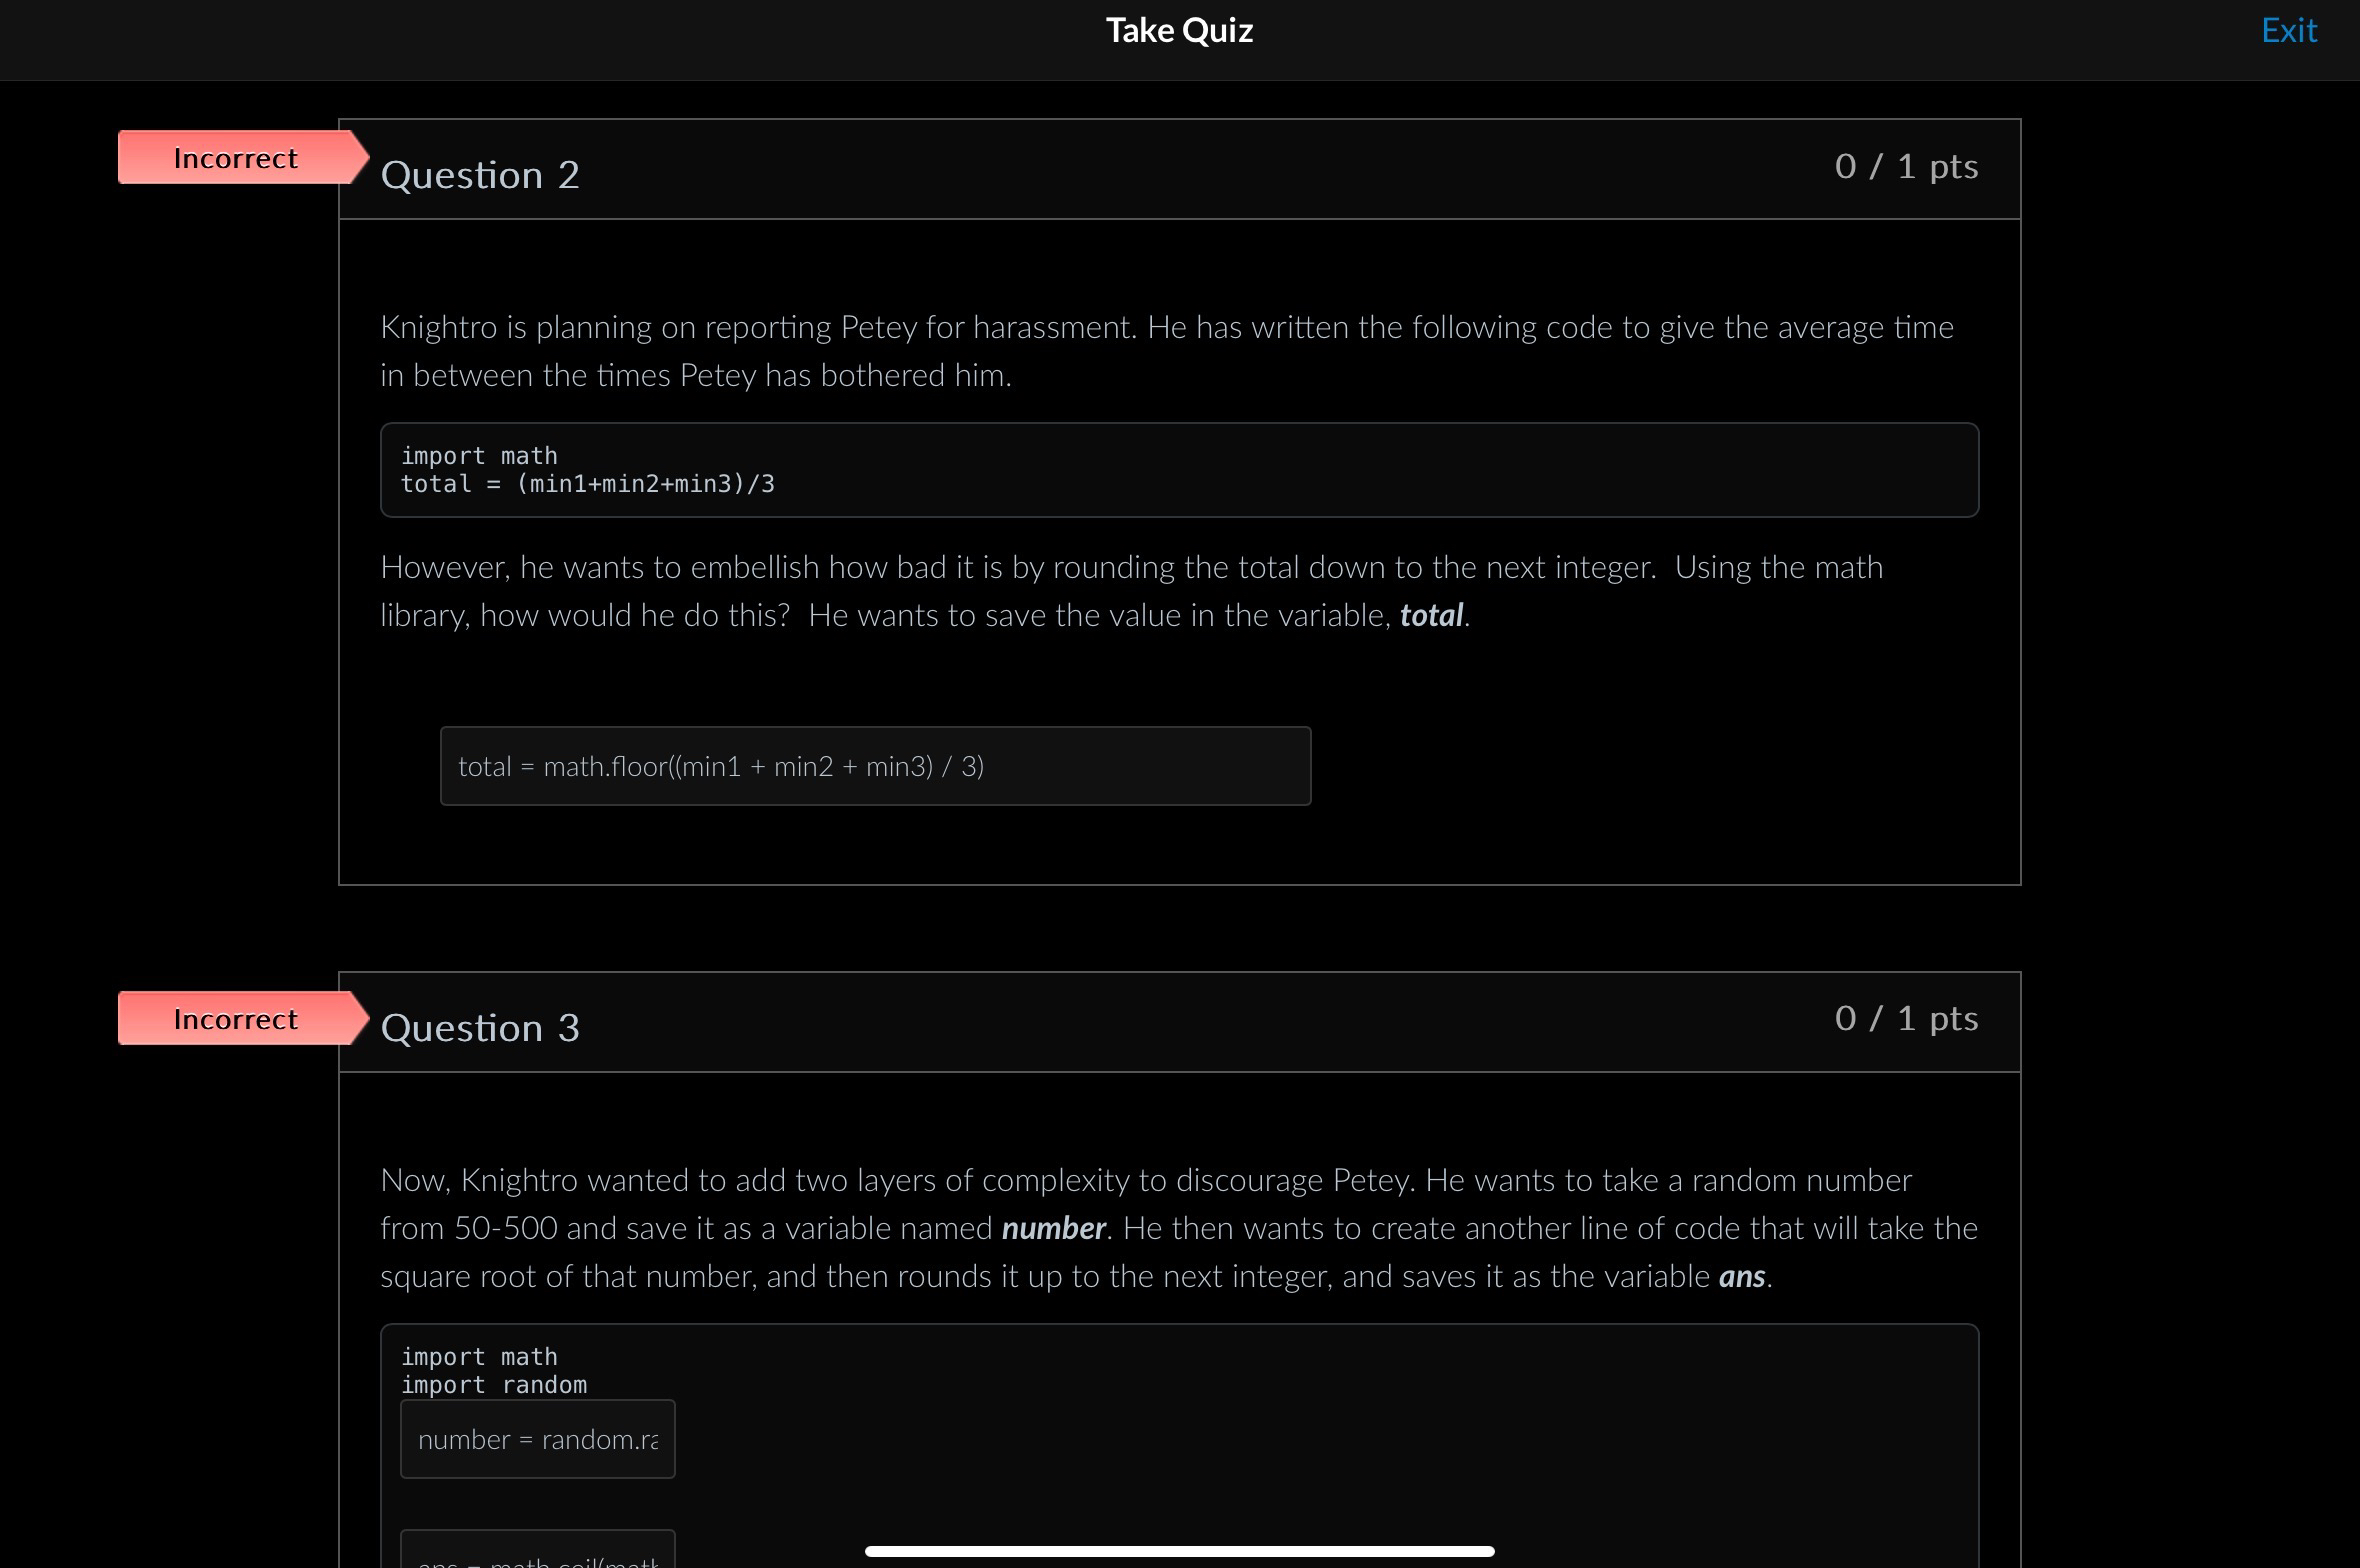Click the bold word total

1431,615
